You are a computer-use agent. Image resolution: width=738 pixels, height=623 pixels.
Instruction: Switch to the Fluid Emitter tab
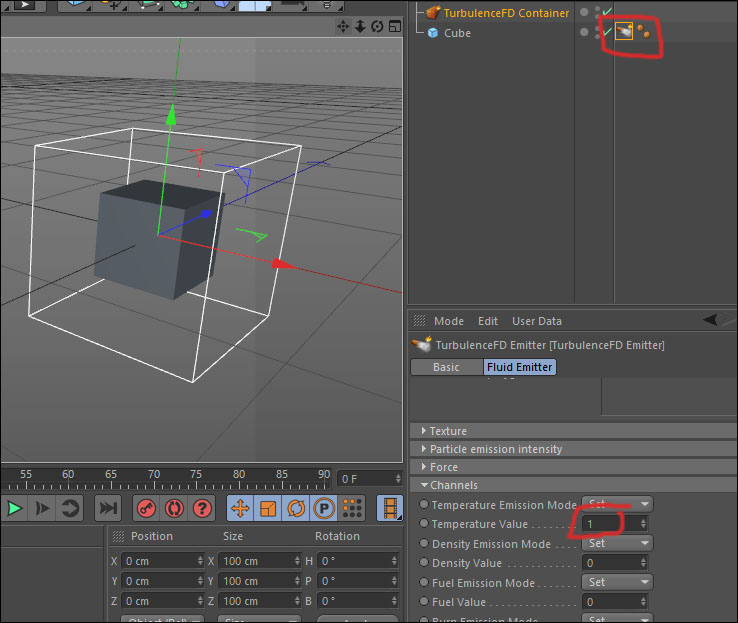pyautogui.click(x=520, y=367)
